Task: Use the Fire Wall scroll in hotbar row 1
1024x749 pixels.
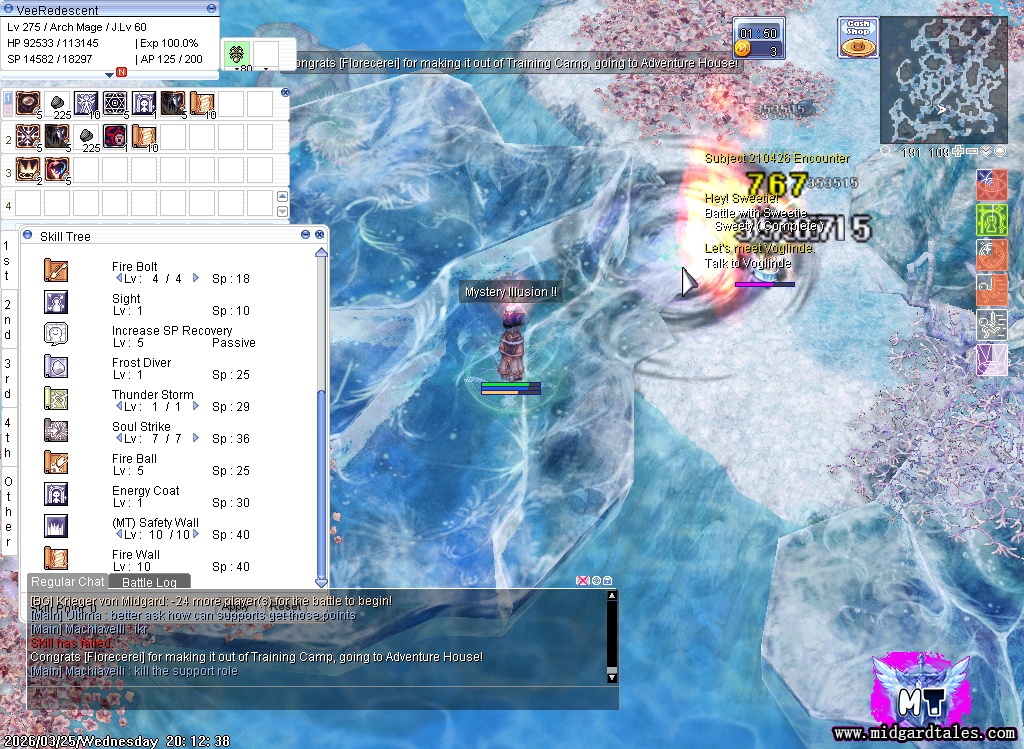Action: (202, 104)
